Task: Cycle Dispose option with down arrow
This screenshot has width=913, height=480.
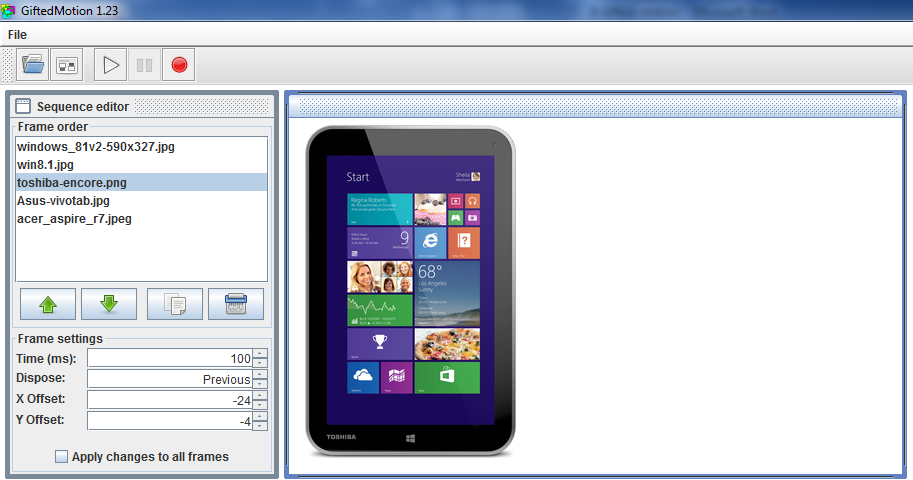Action: coord(260,384)
